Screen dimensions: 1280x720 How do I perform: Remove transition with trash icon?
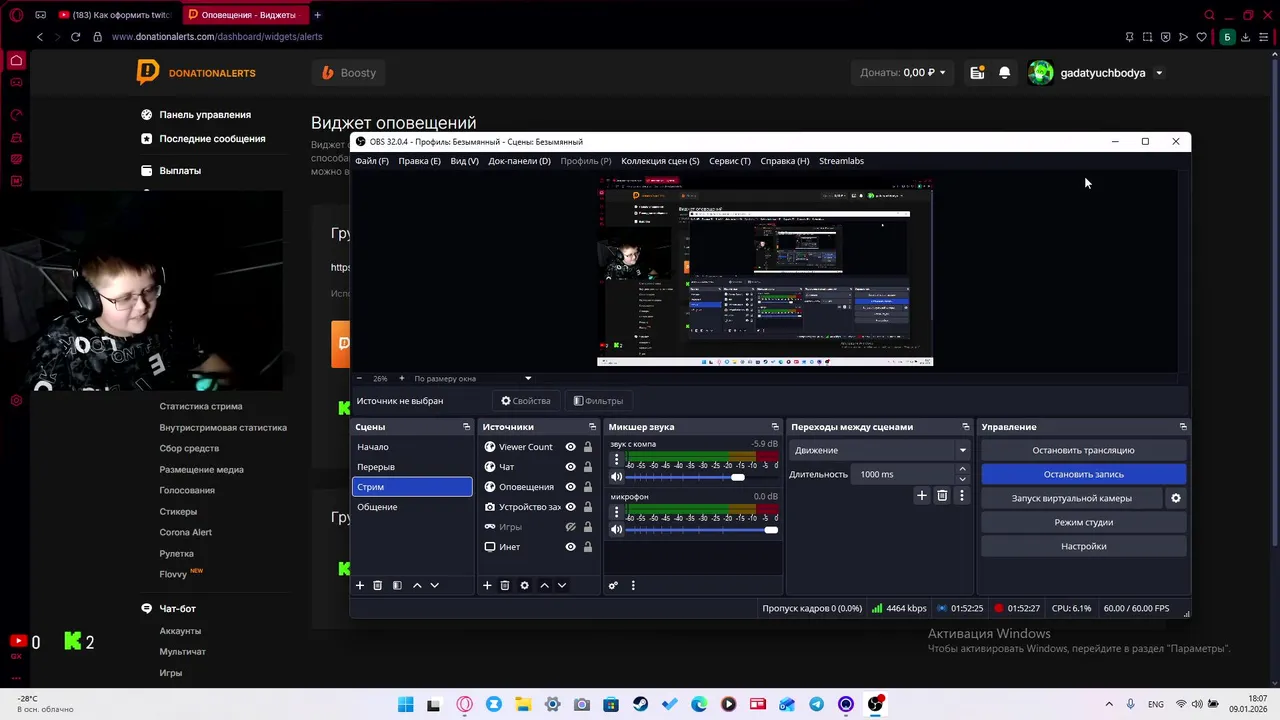(942, 495)
